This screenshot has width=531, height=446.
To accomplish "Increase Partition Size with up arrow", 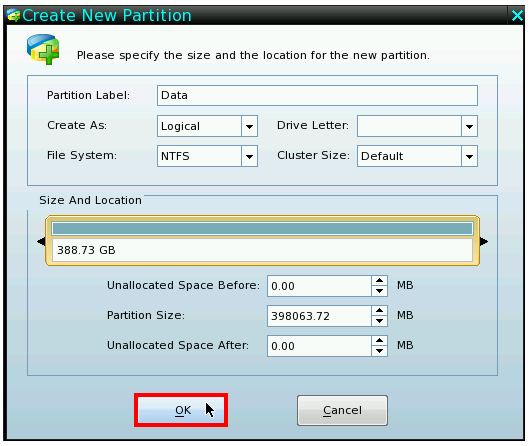I will coord(379,310).
